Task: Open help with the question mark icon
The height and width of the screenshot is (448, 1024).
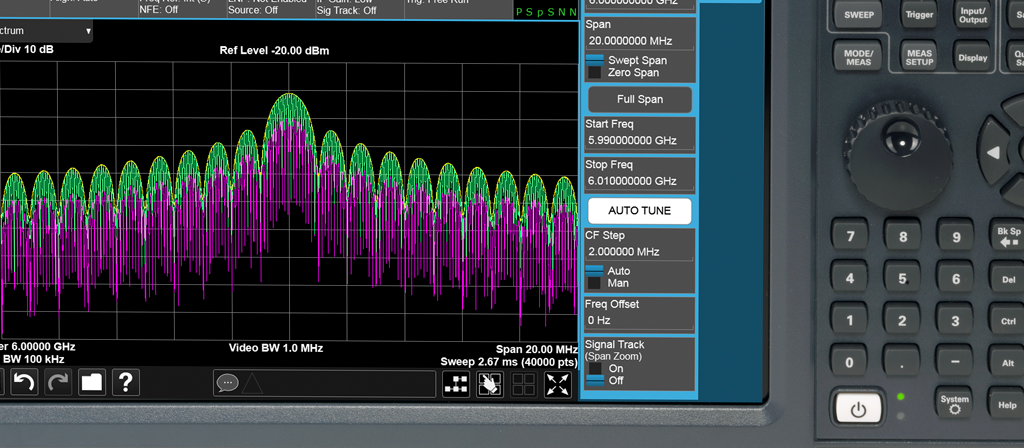Action: (x=125, y=381)
